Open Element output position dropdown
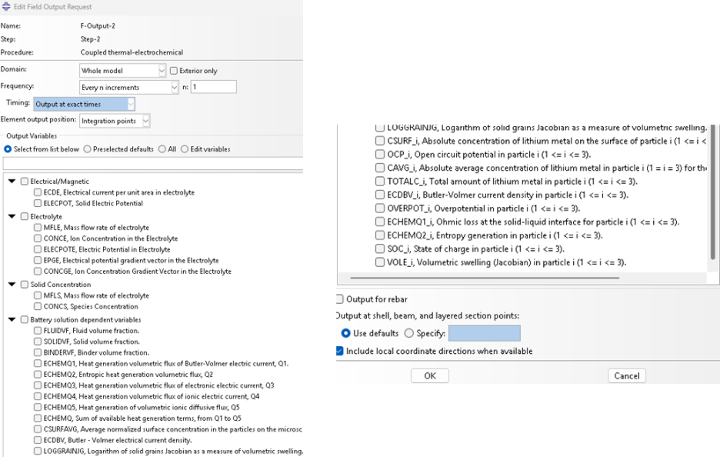 (x=114, y=121)
